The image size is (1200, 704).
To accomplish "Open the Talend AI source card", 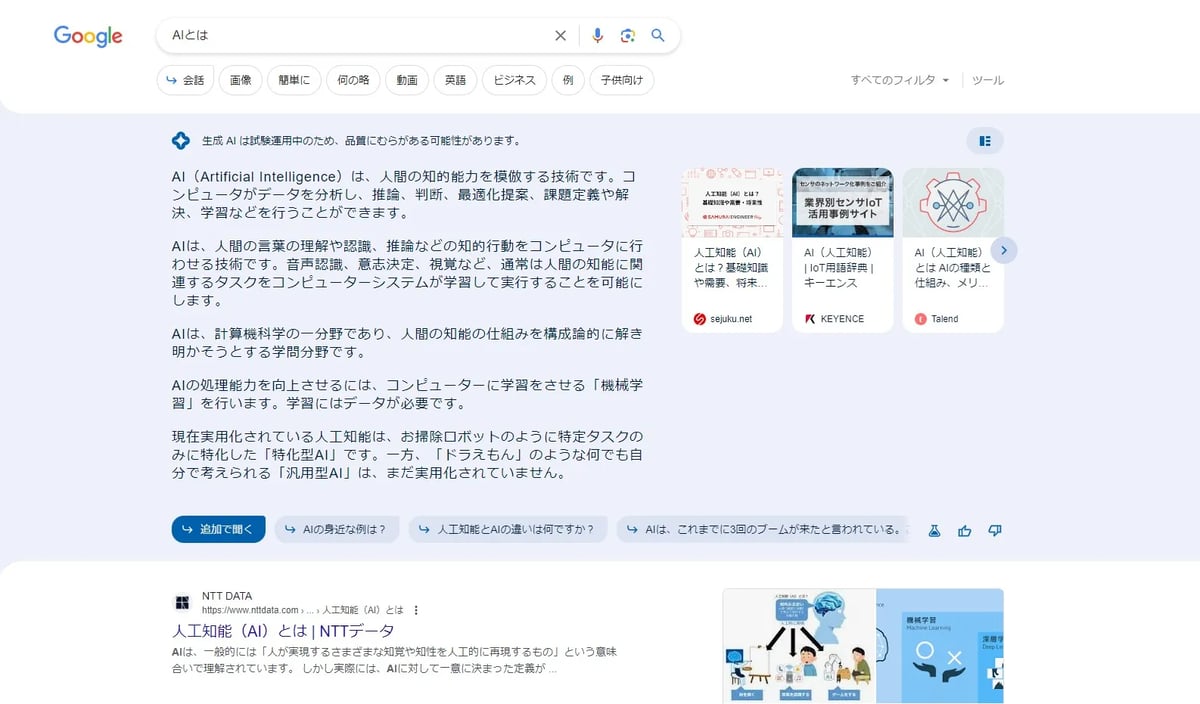I will click(x=953, y=250).
